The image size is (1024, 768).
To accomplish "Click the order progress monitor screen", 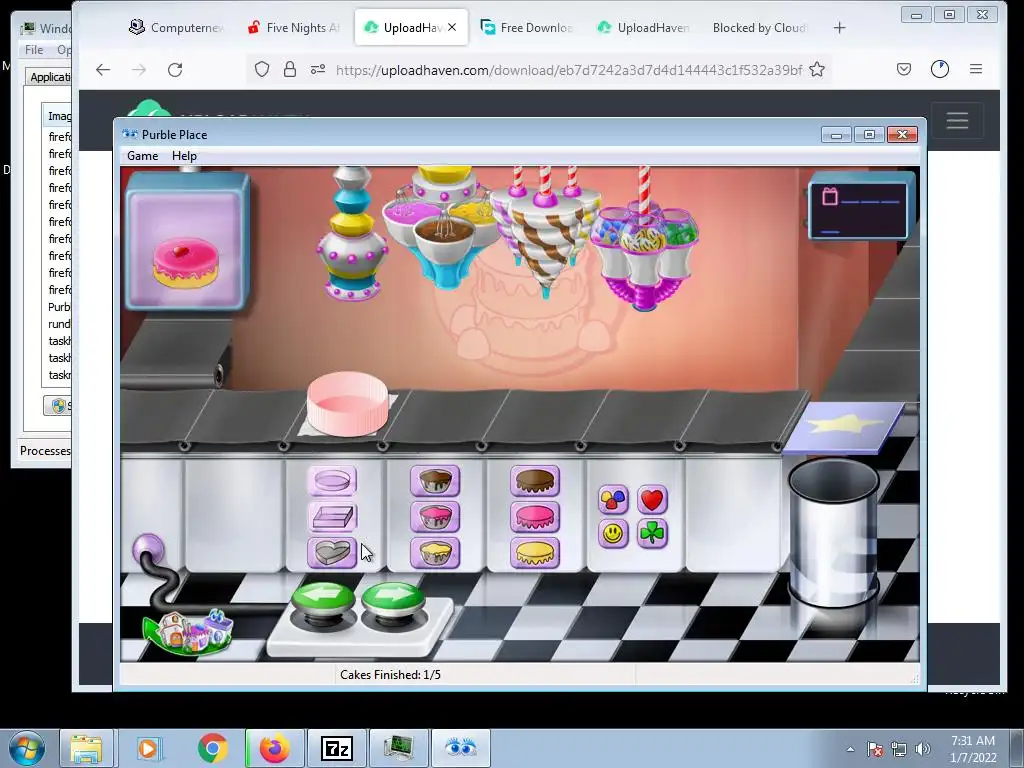I will pos(861,210).
